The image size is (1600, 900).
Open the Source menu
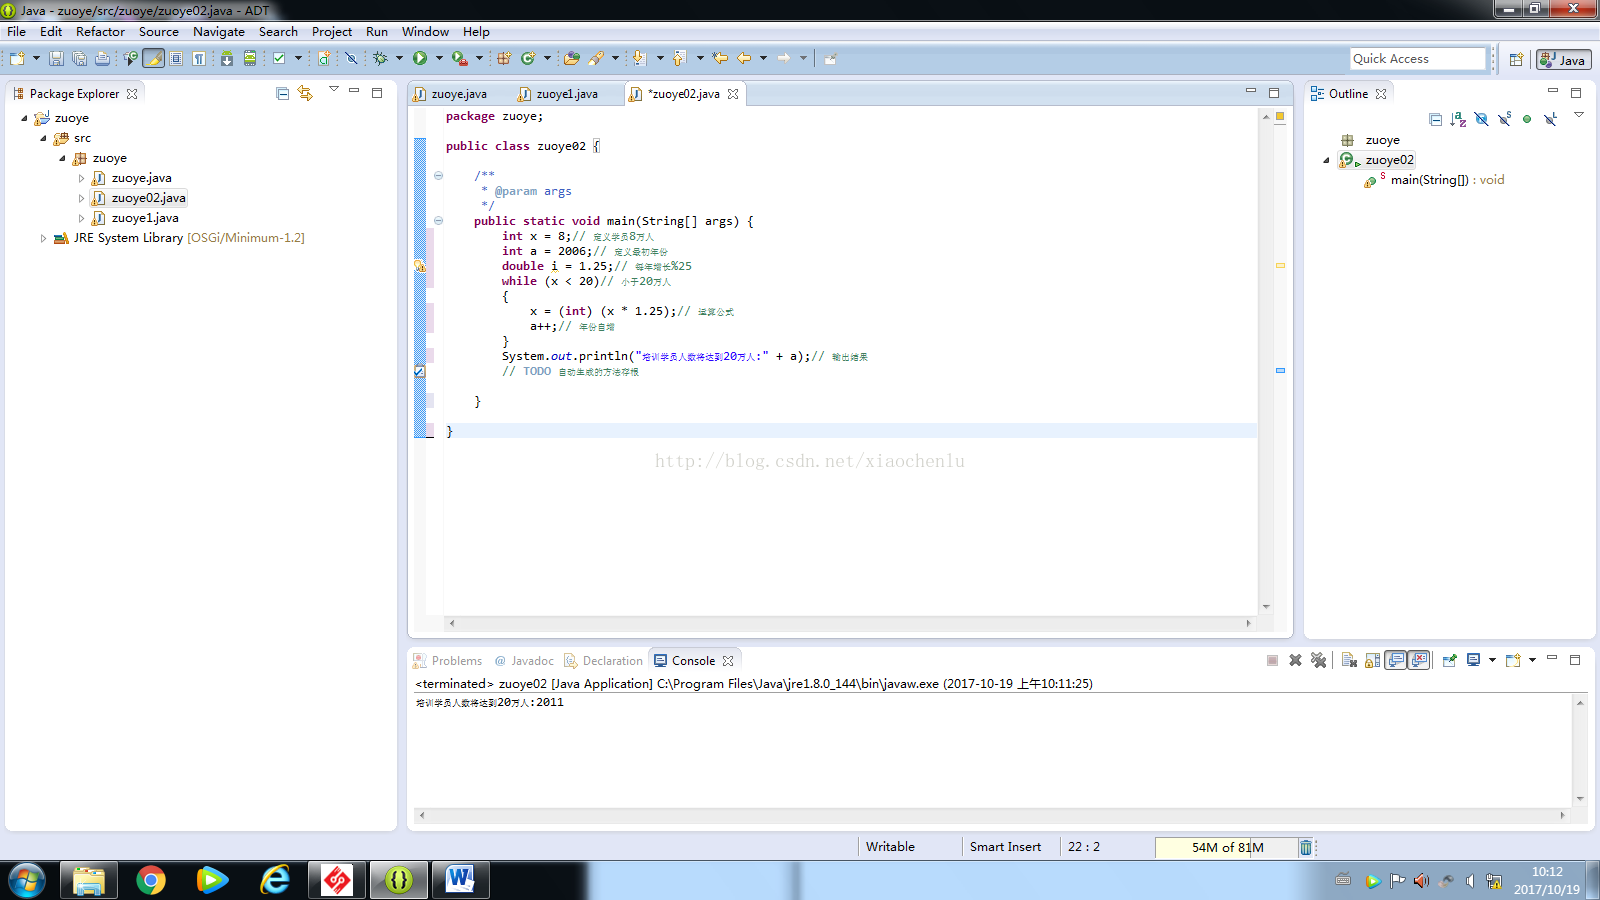(x=158, y=32)
